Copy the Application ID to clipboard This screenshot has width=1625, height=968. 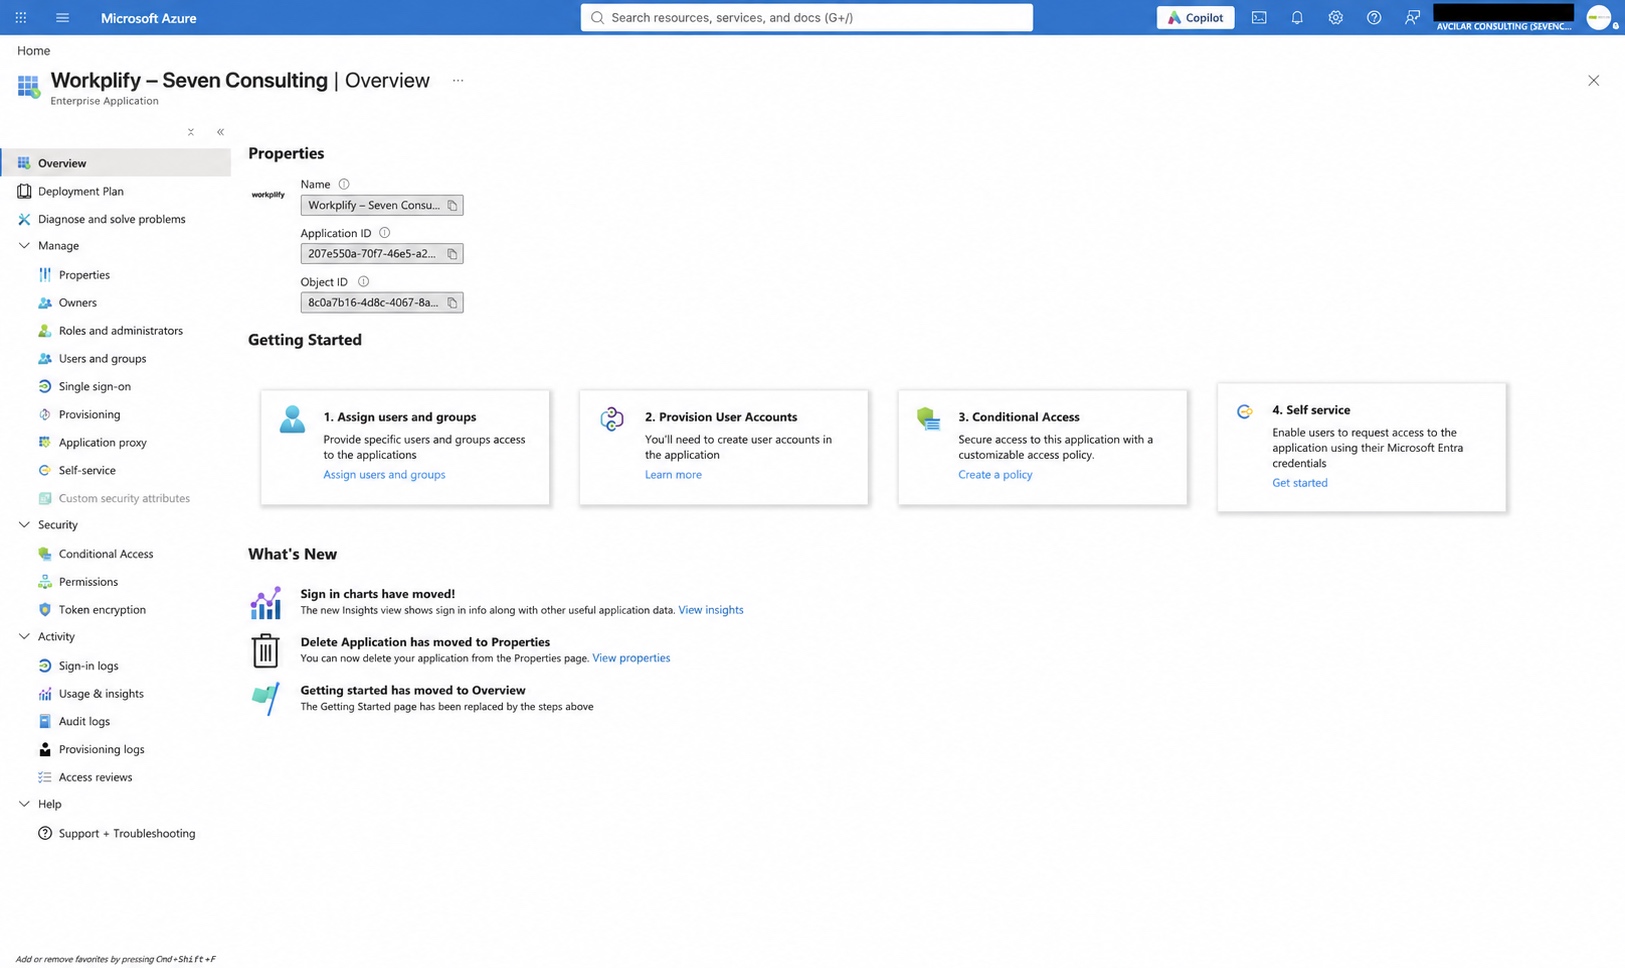(x=452, y=254)
